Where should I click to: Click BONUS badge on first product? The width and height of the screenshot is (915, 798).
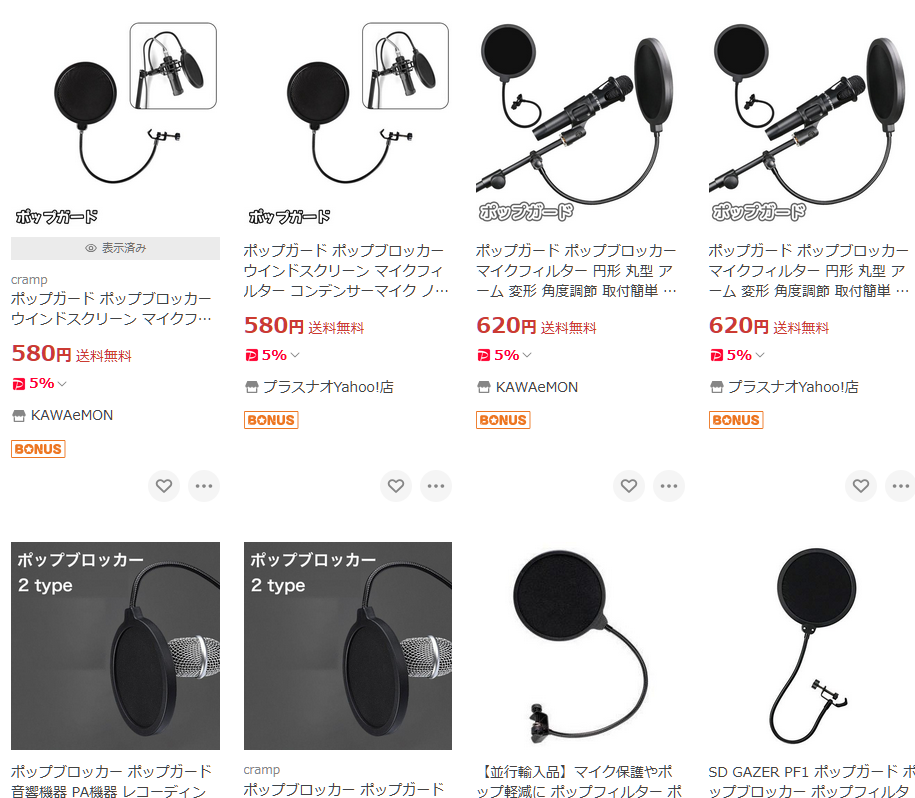[38, 449]
